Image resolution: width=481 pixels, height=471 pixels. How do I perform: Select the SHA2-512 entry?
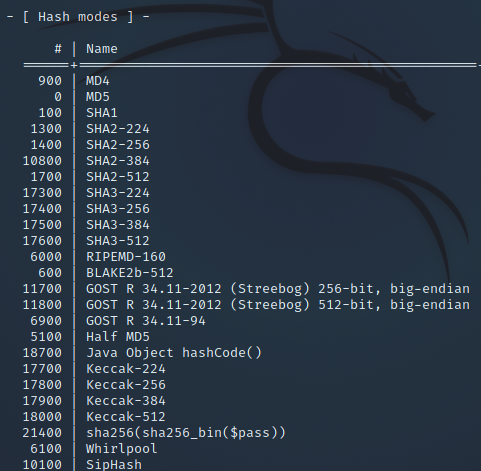tap(118, 177)
